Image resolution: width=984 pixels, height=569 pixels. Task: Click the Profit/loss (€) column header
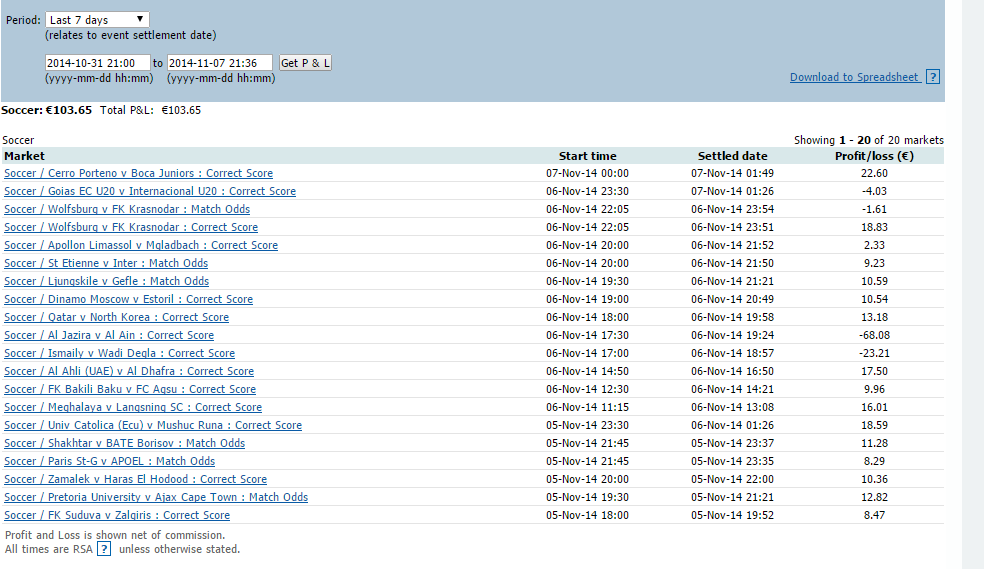874,156
